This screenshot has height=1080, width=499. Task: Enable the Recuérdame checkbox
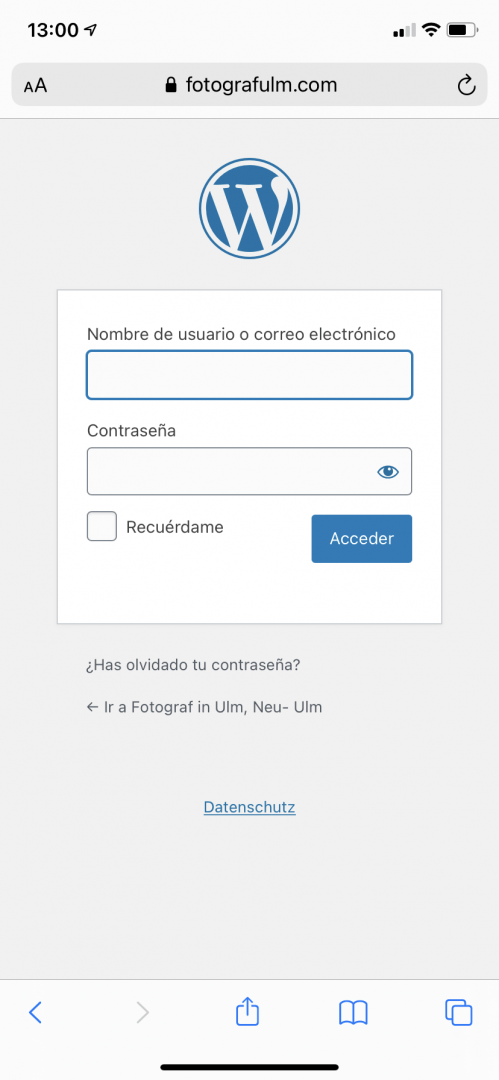[102, 526]
